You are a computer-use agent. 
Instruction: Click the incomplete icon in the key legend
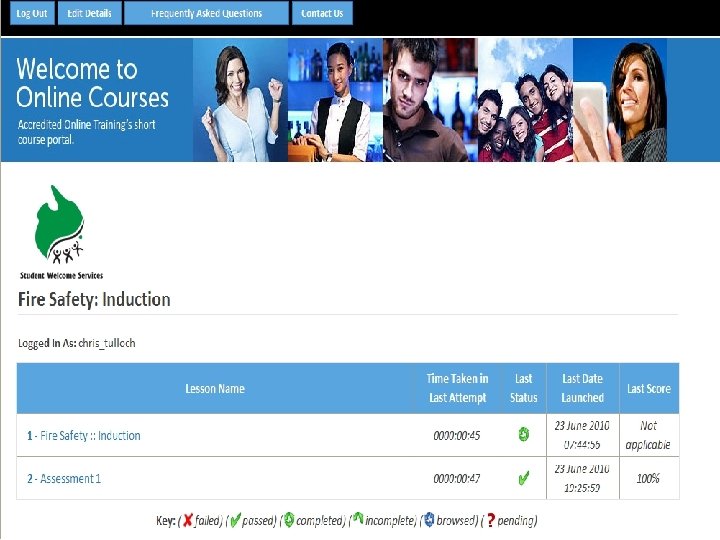point(358,519)
